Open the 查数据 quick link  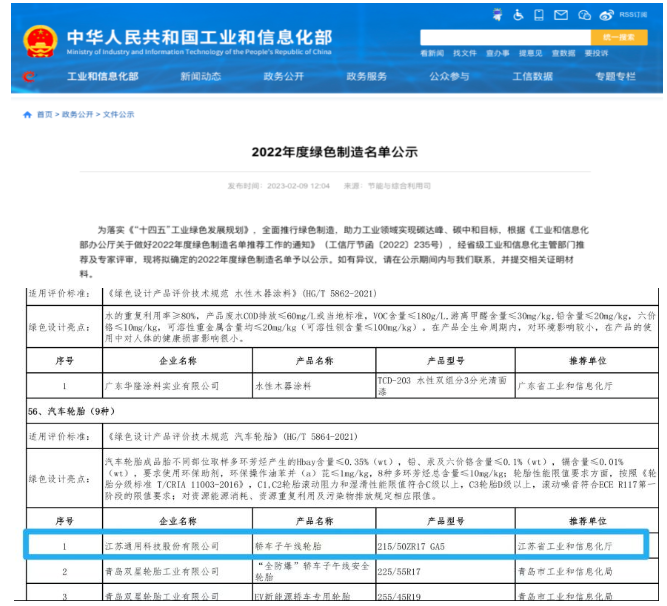coord(563,53)
